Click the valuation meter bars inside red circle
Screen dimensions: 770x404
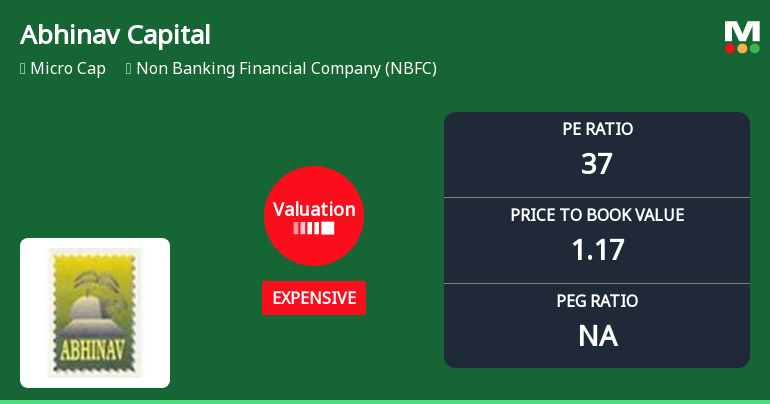click(314, 228)
